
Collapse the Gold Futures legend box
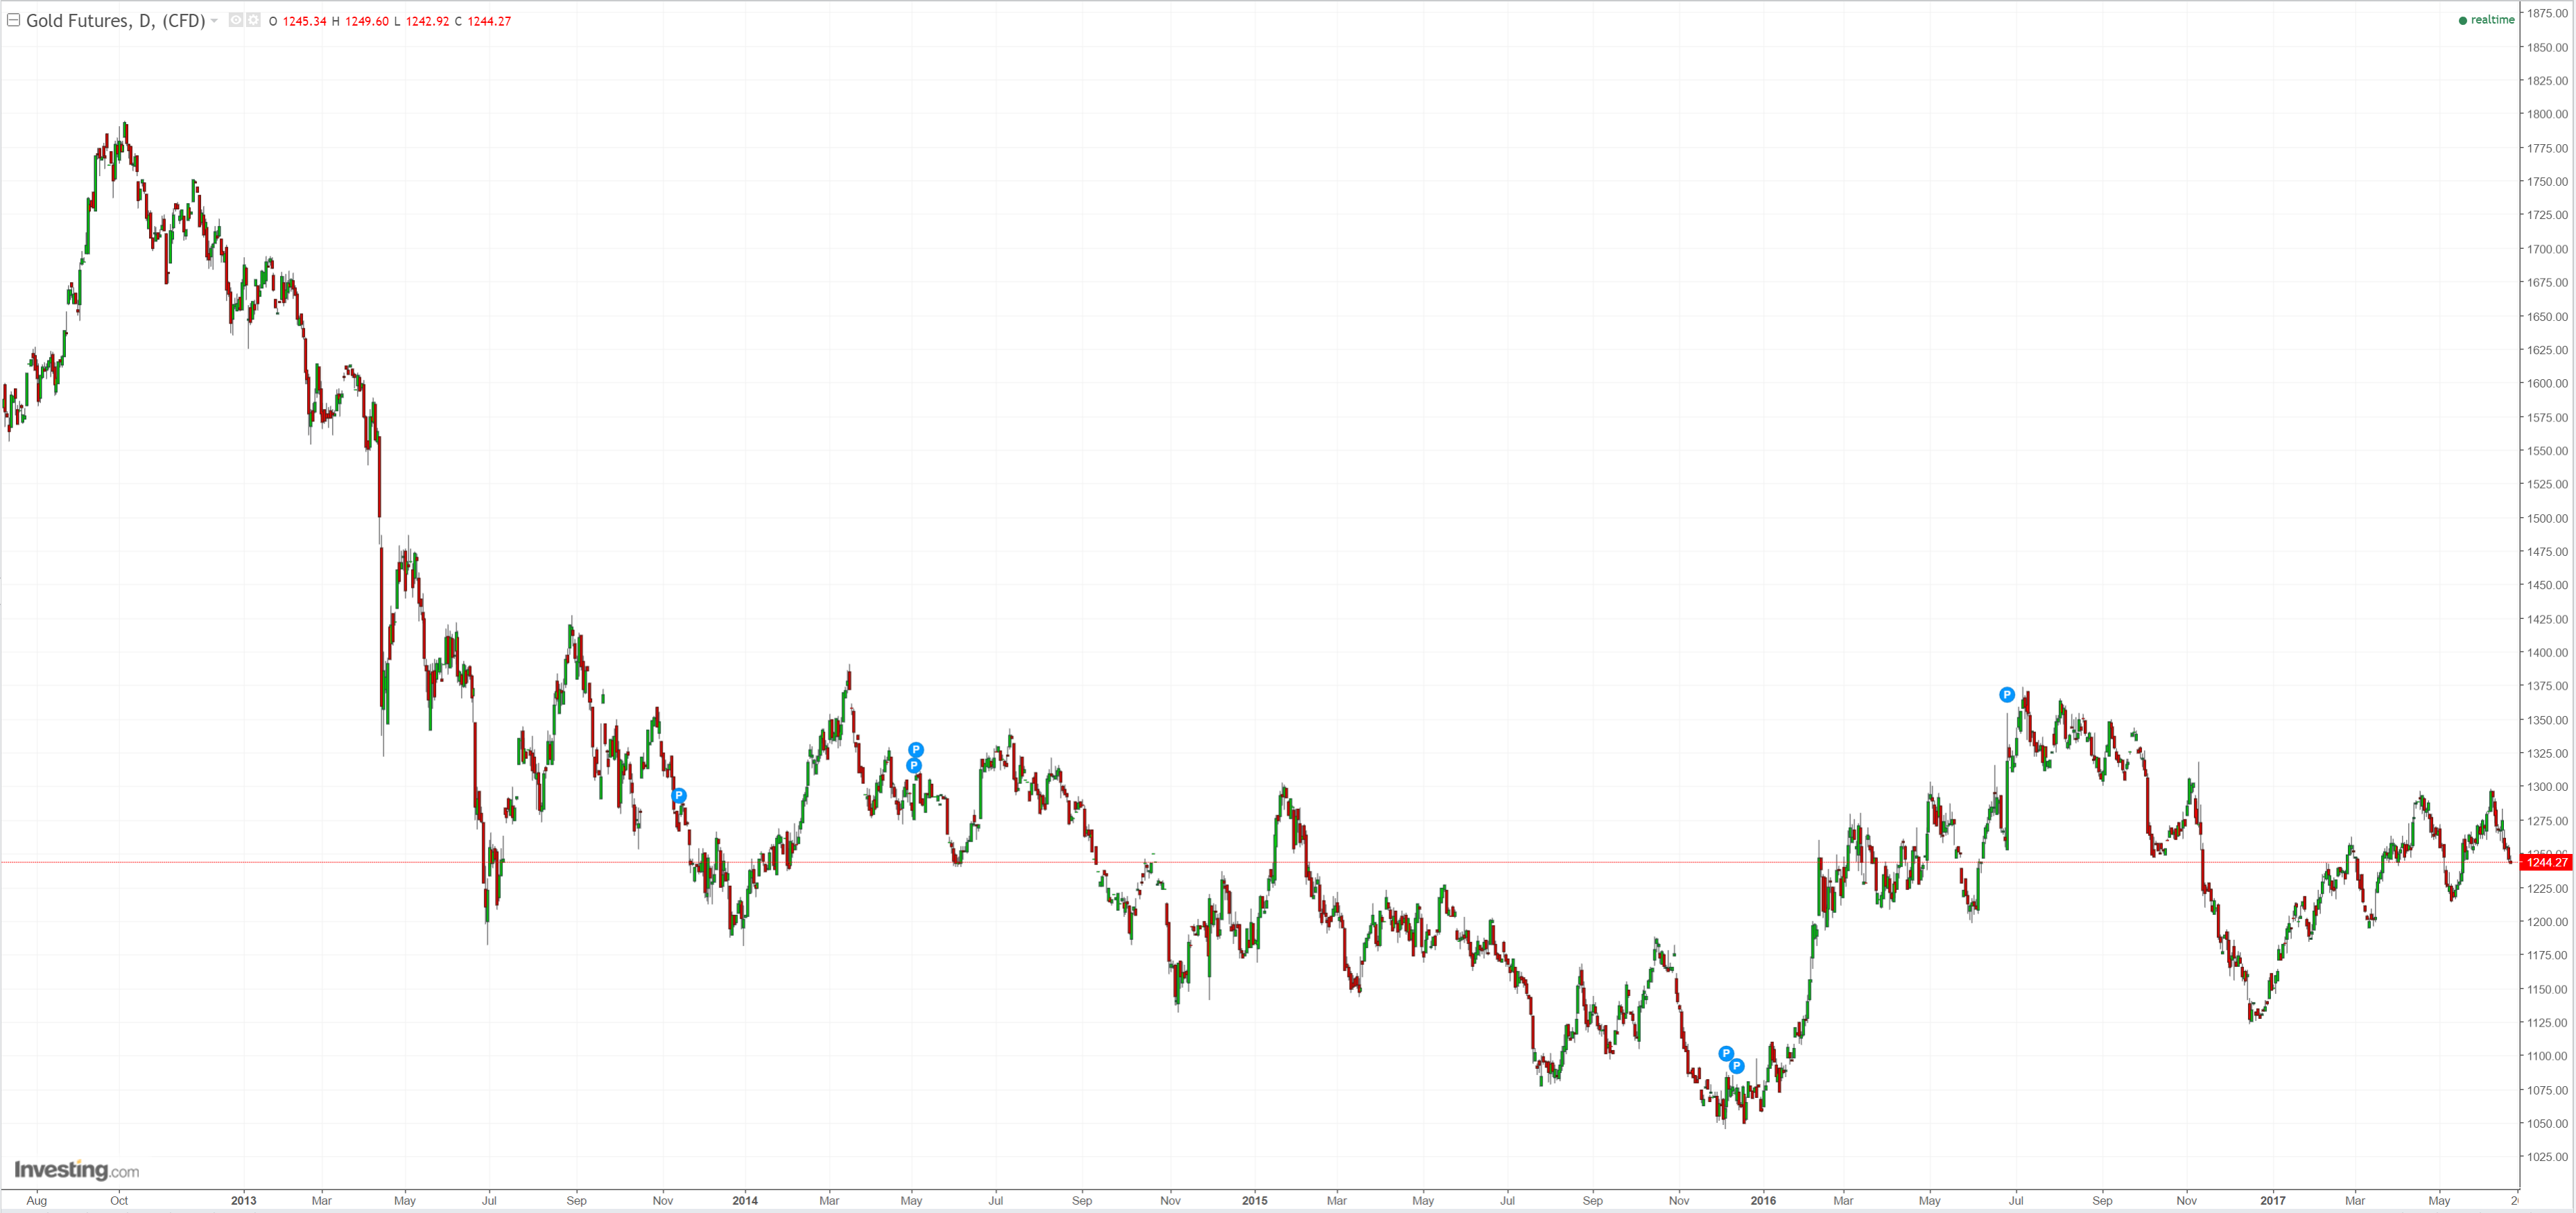14,20
